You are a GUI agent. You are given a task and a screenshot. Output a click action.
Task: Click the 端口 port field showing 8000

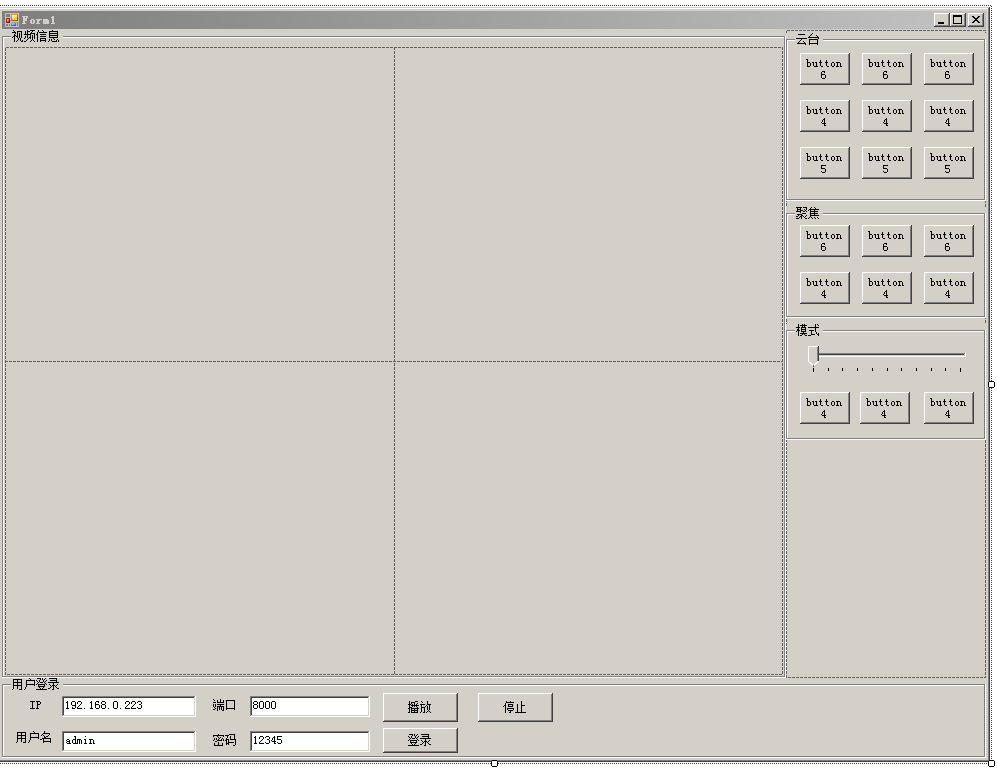[310, 706]
